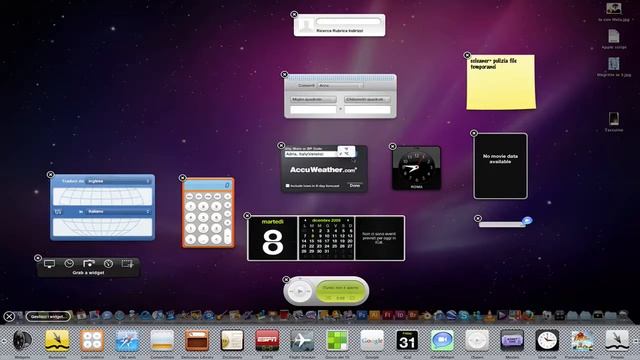Add the Web Clip compass widget from the widget bar
This screenshot has height=360, width=640.
tap(127, 340)
